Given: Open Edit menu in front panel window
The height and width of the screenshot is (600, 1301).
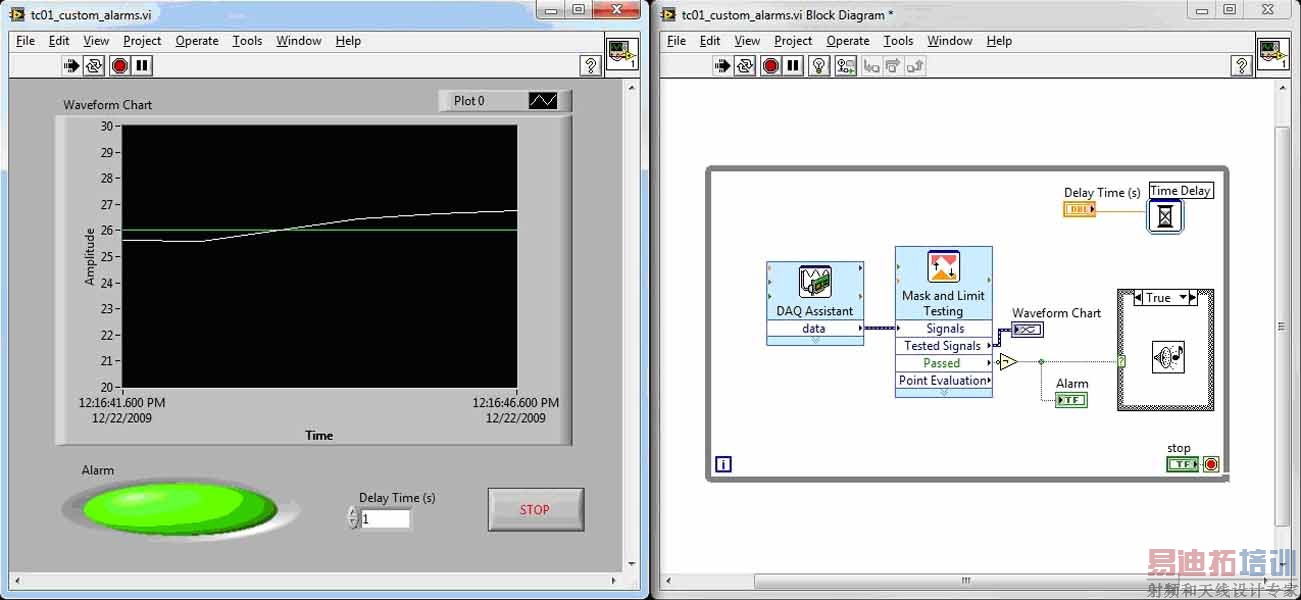Looking at the screenshot, I should 60,41.
